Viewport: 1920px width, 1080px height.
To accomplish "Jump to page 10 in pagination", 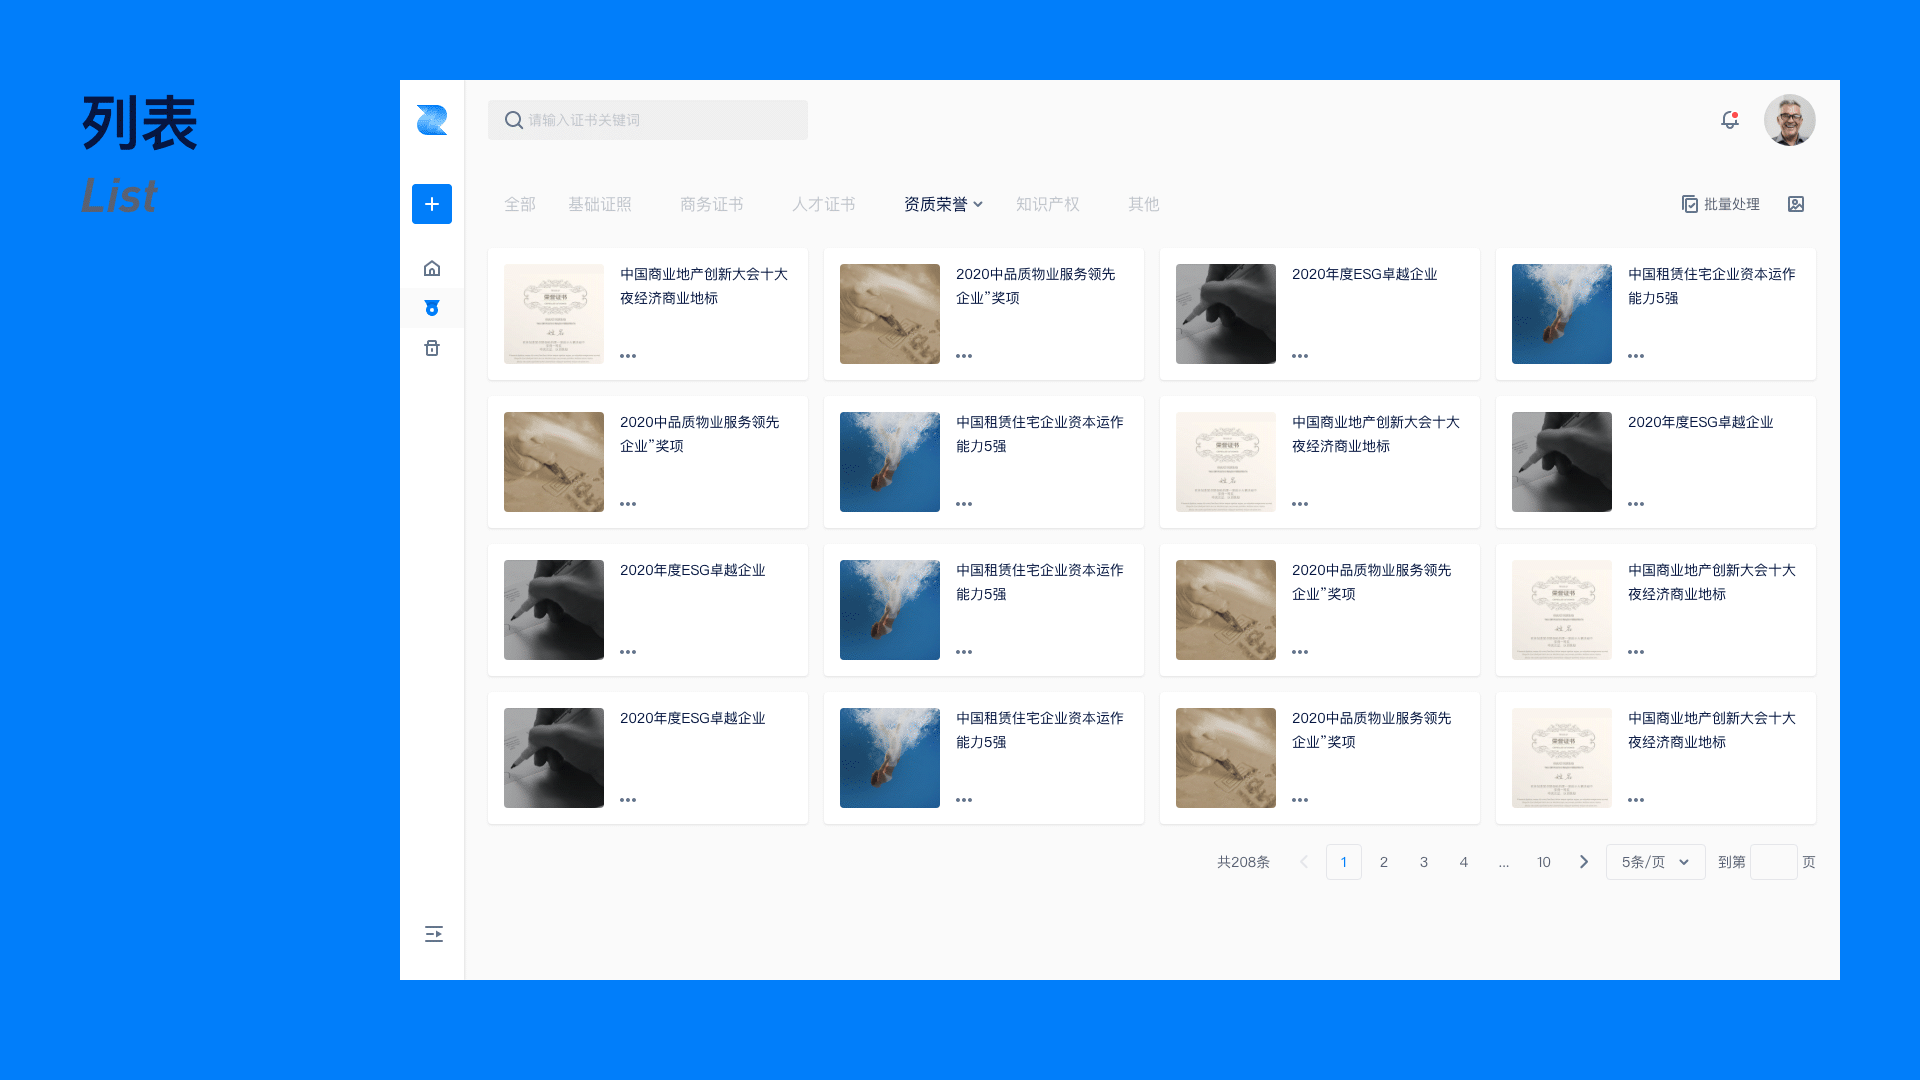I will click(1544, 862).
